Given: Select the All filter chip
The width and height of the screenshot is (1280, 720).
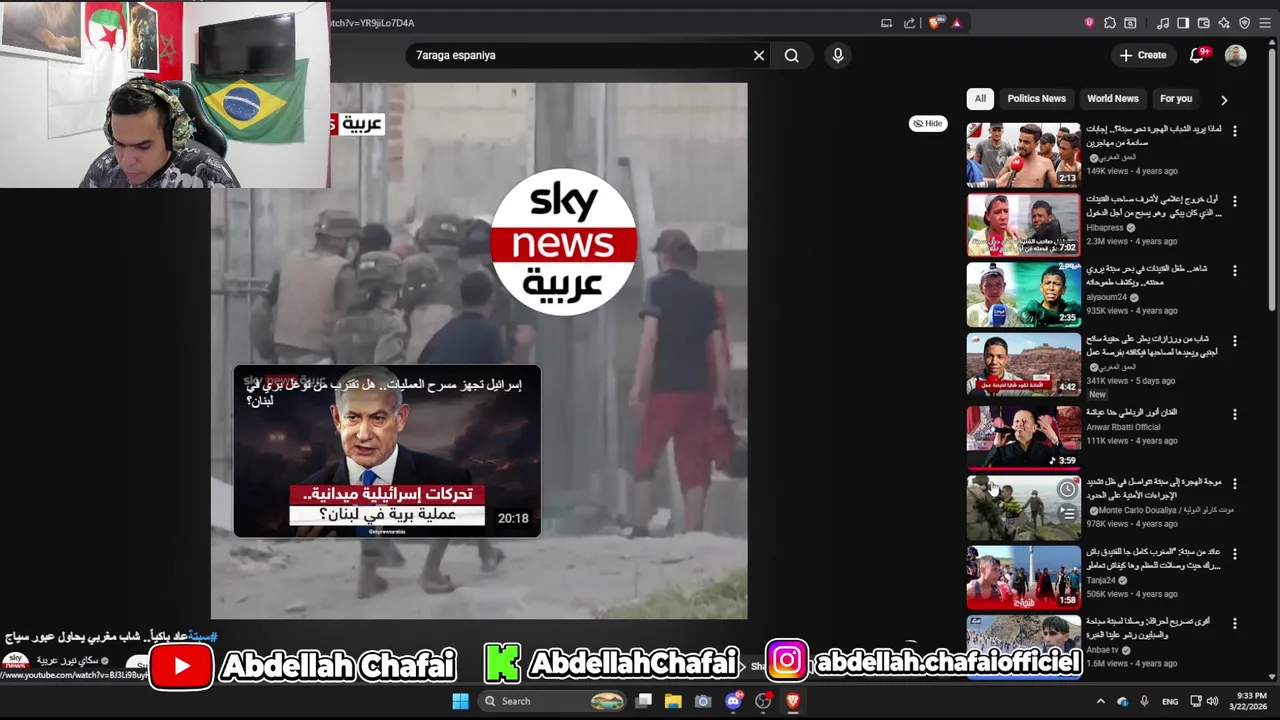Looking at the screenshot, I should 980,99.
